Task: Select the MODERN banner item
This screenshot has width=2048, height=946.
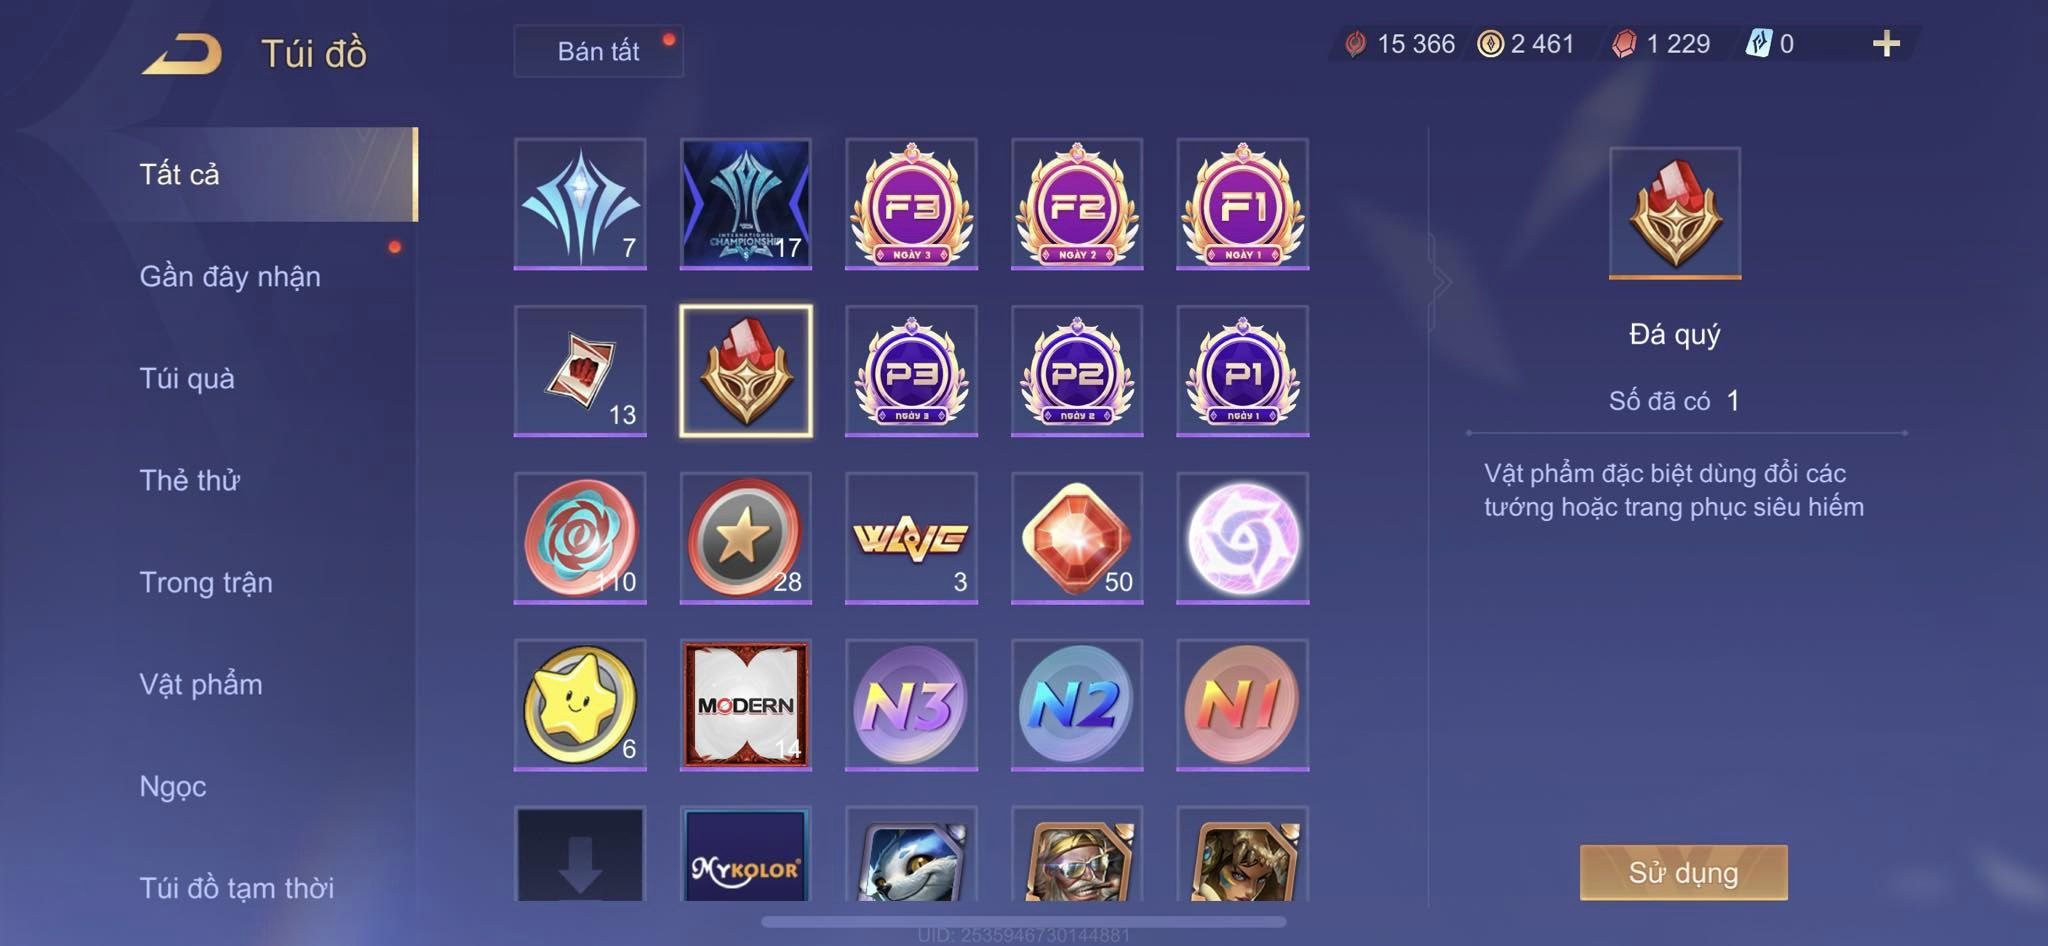Action: (746, 705)
